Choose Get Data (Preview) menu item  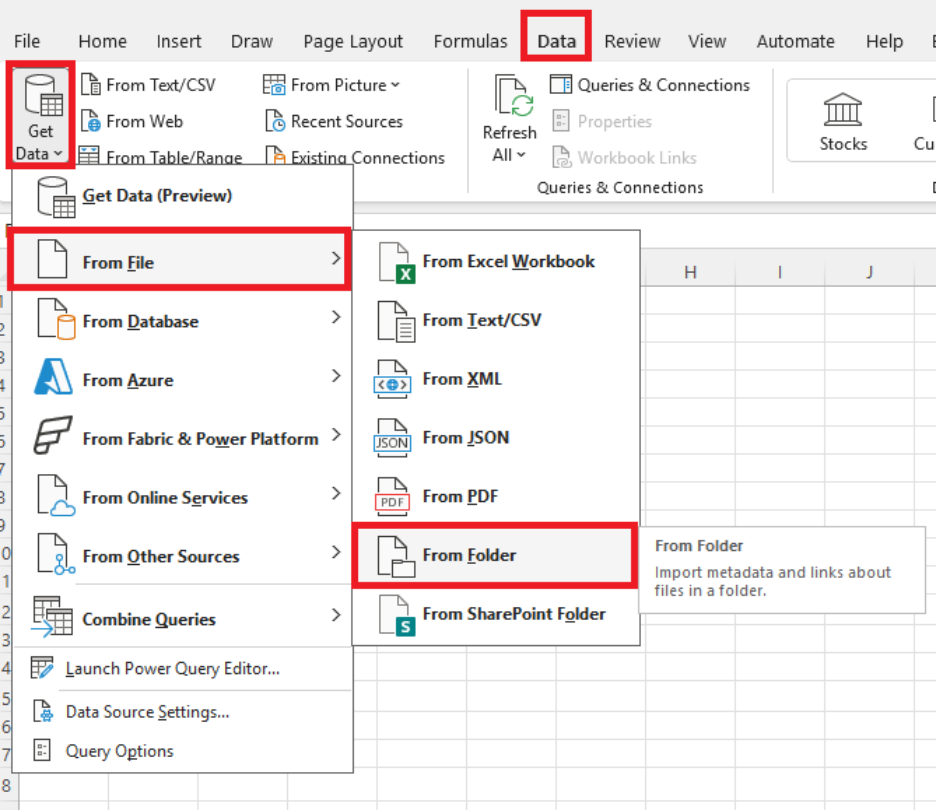[182, 196]
